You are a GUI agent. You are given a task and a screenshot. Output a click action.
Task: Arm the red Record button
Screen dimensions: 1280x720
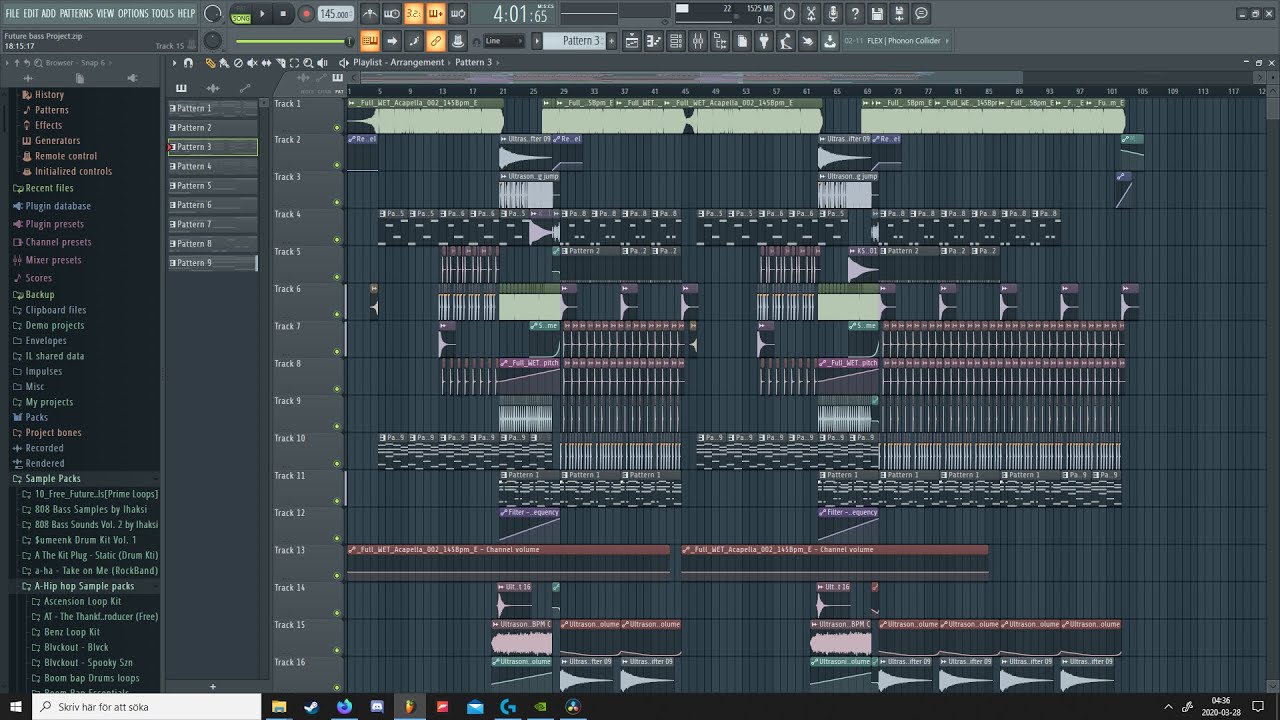coord(306,14)
